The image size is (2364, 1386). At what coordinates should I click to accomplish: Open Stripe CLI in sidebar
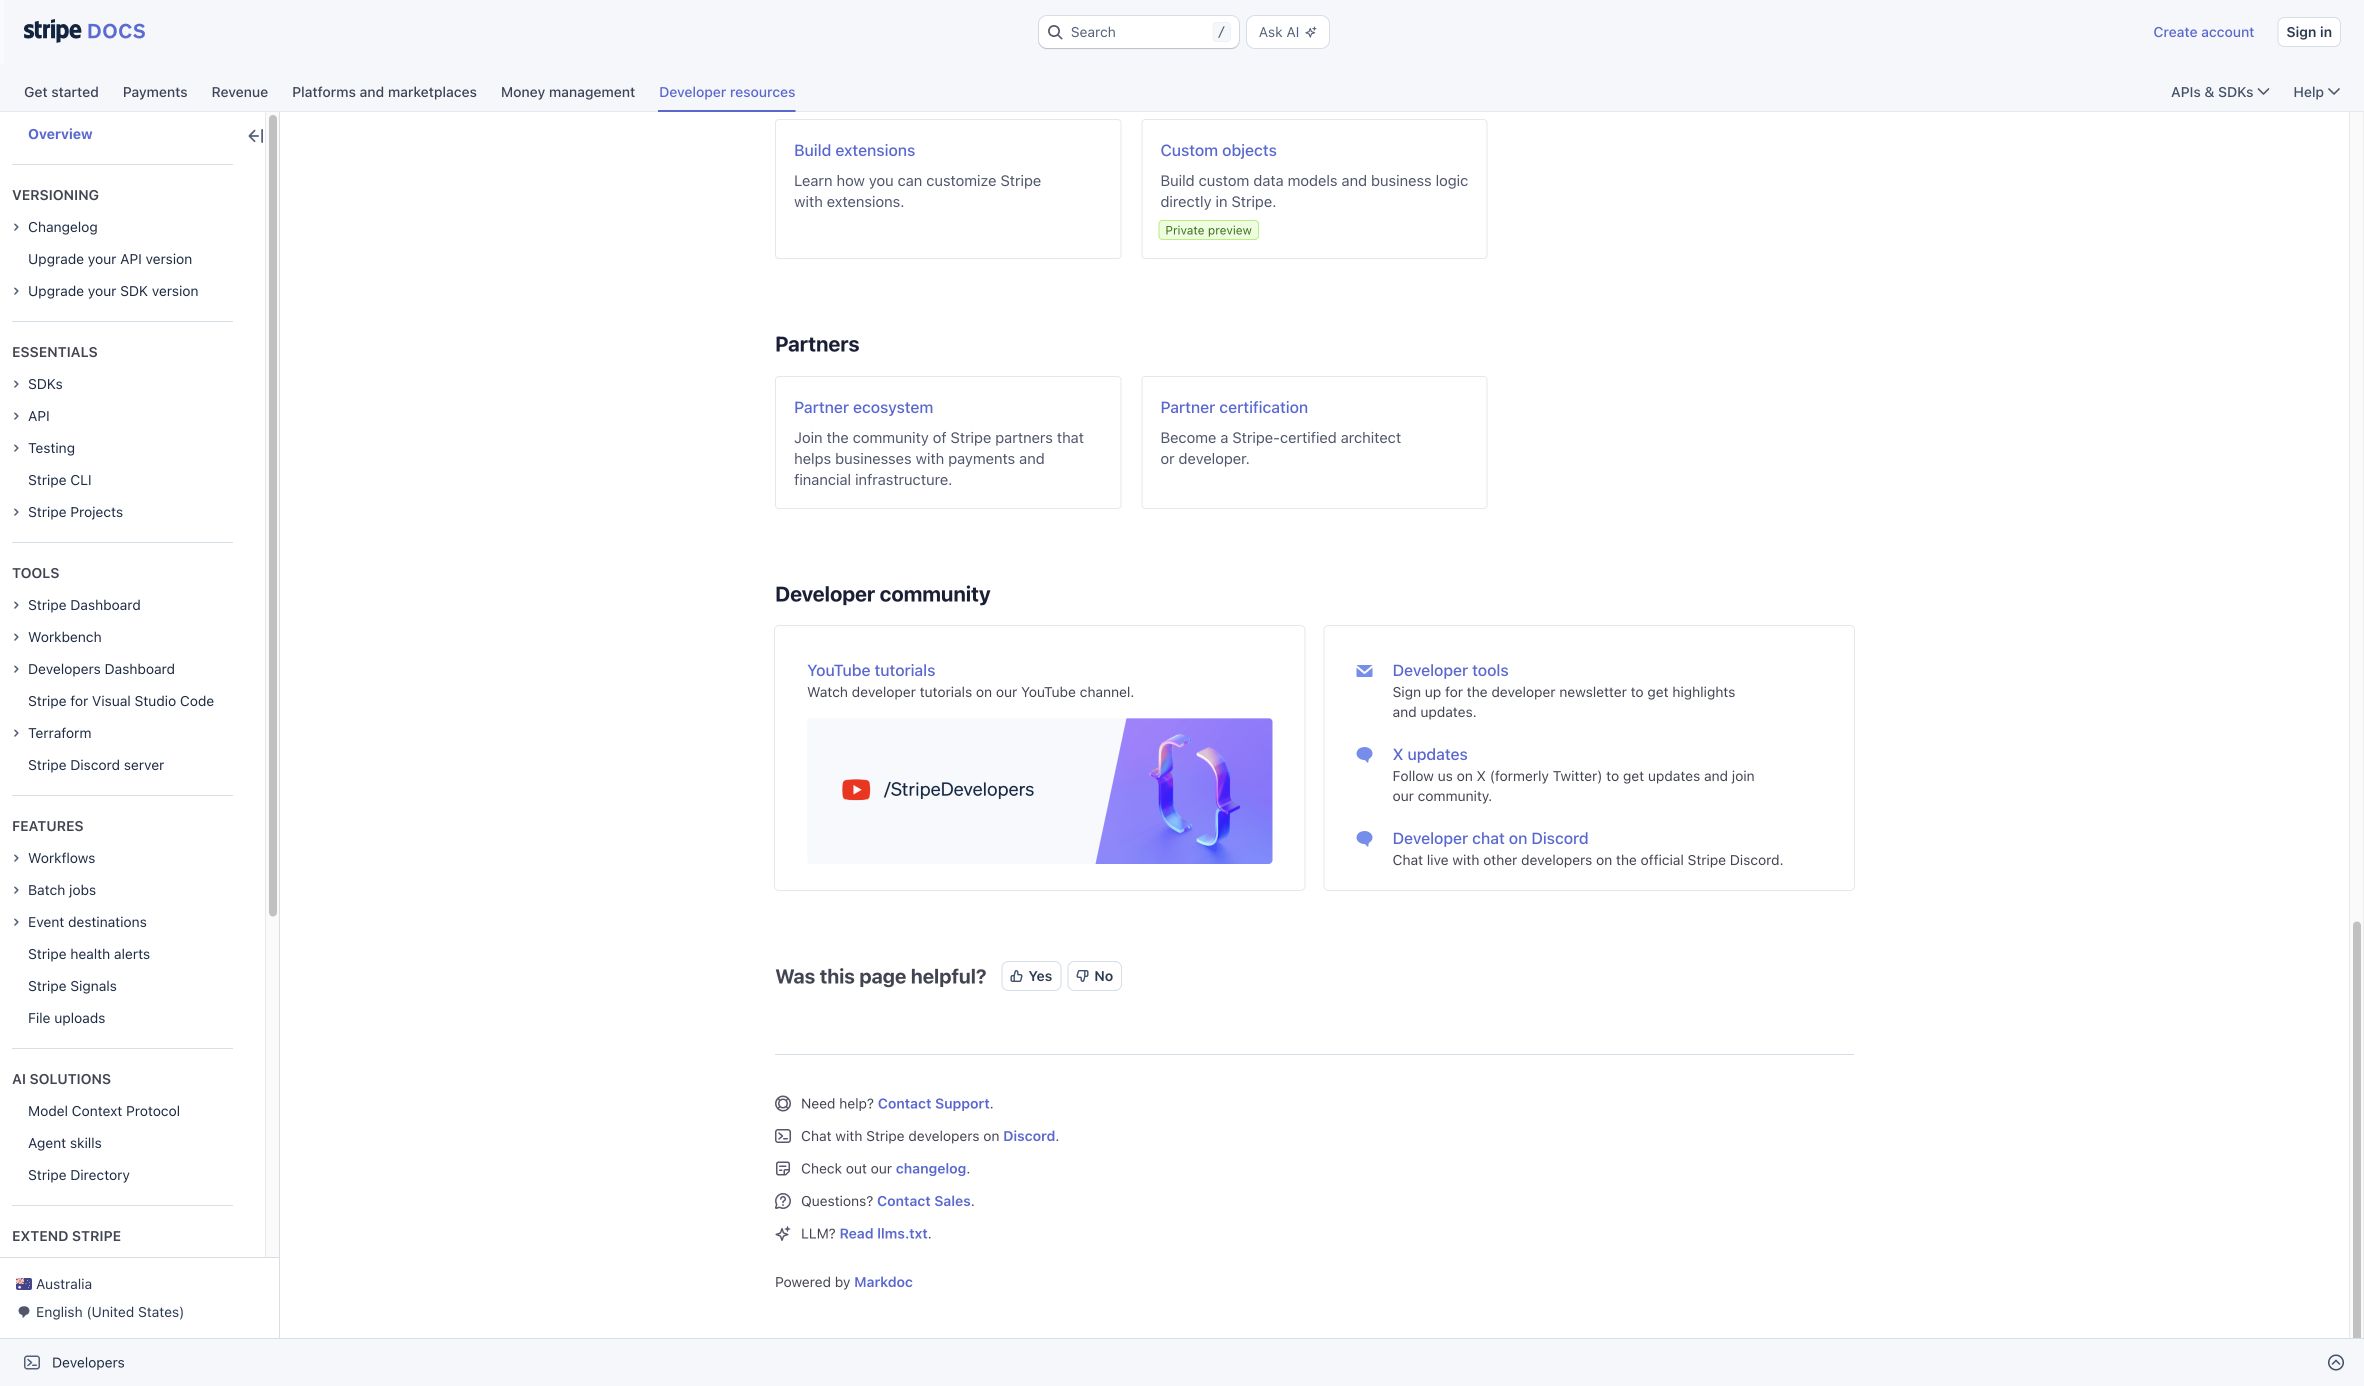click(x=60, y=480)
